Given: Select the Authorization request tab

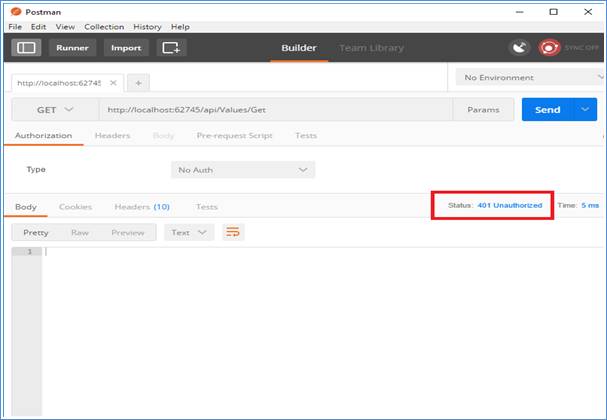Looking at the screenshot, I should coord(43,135).
